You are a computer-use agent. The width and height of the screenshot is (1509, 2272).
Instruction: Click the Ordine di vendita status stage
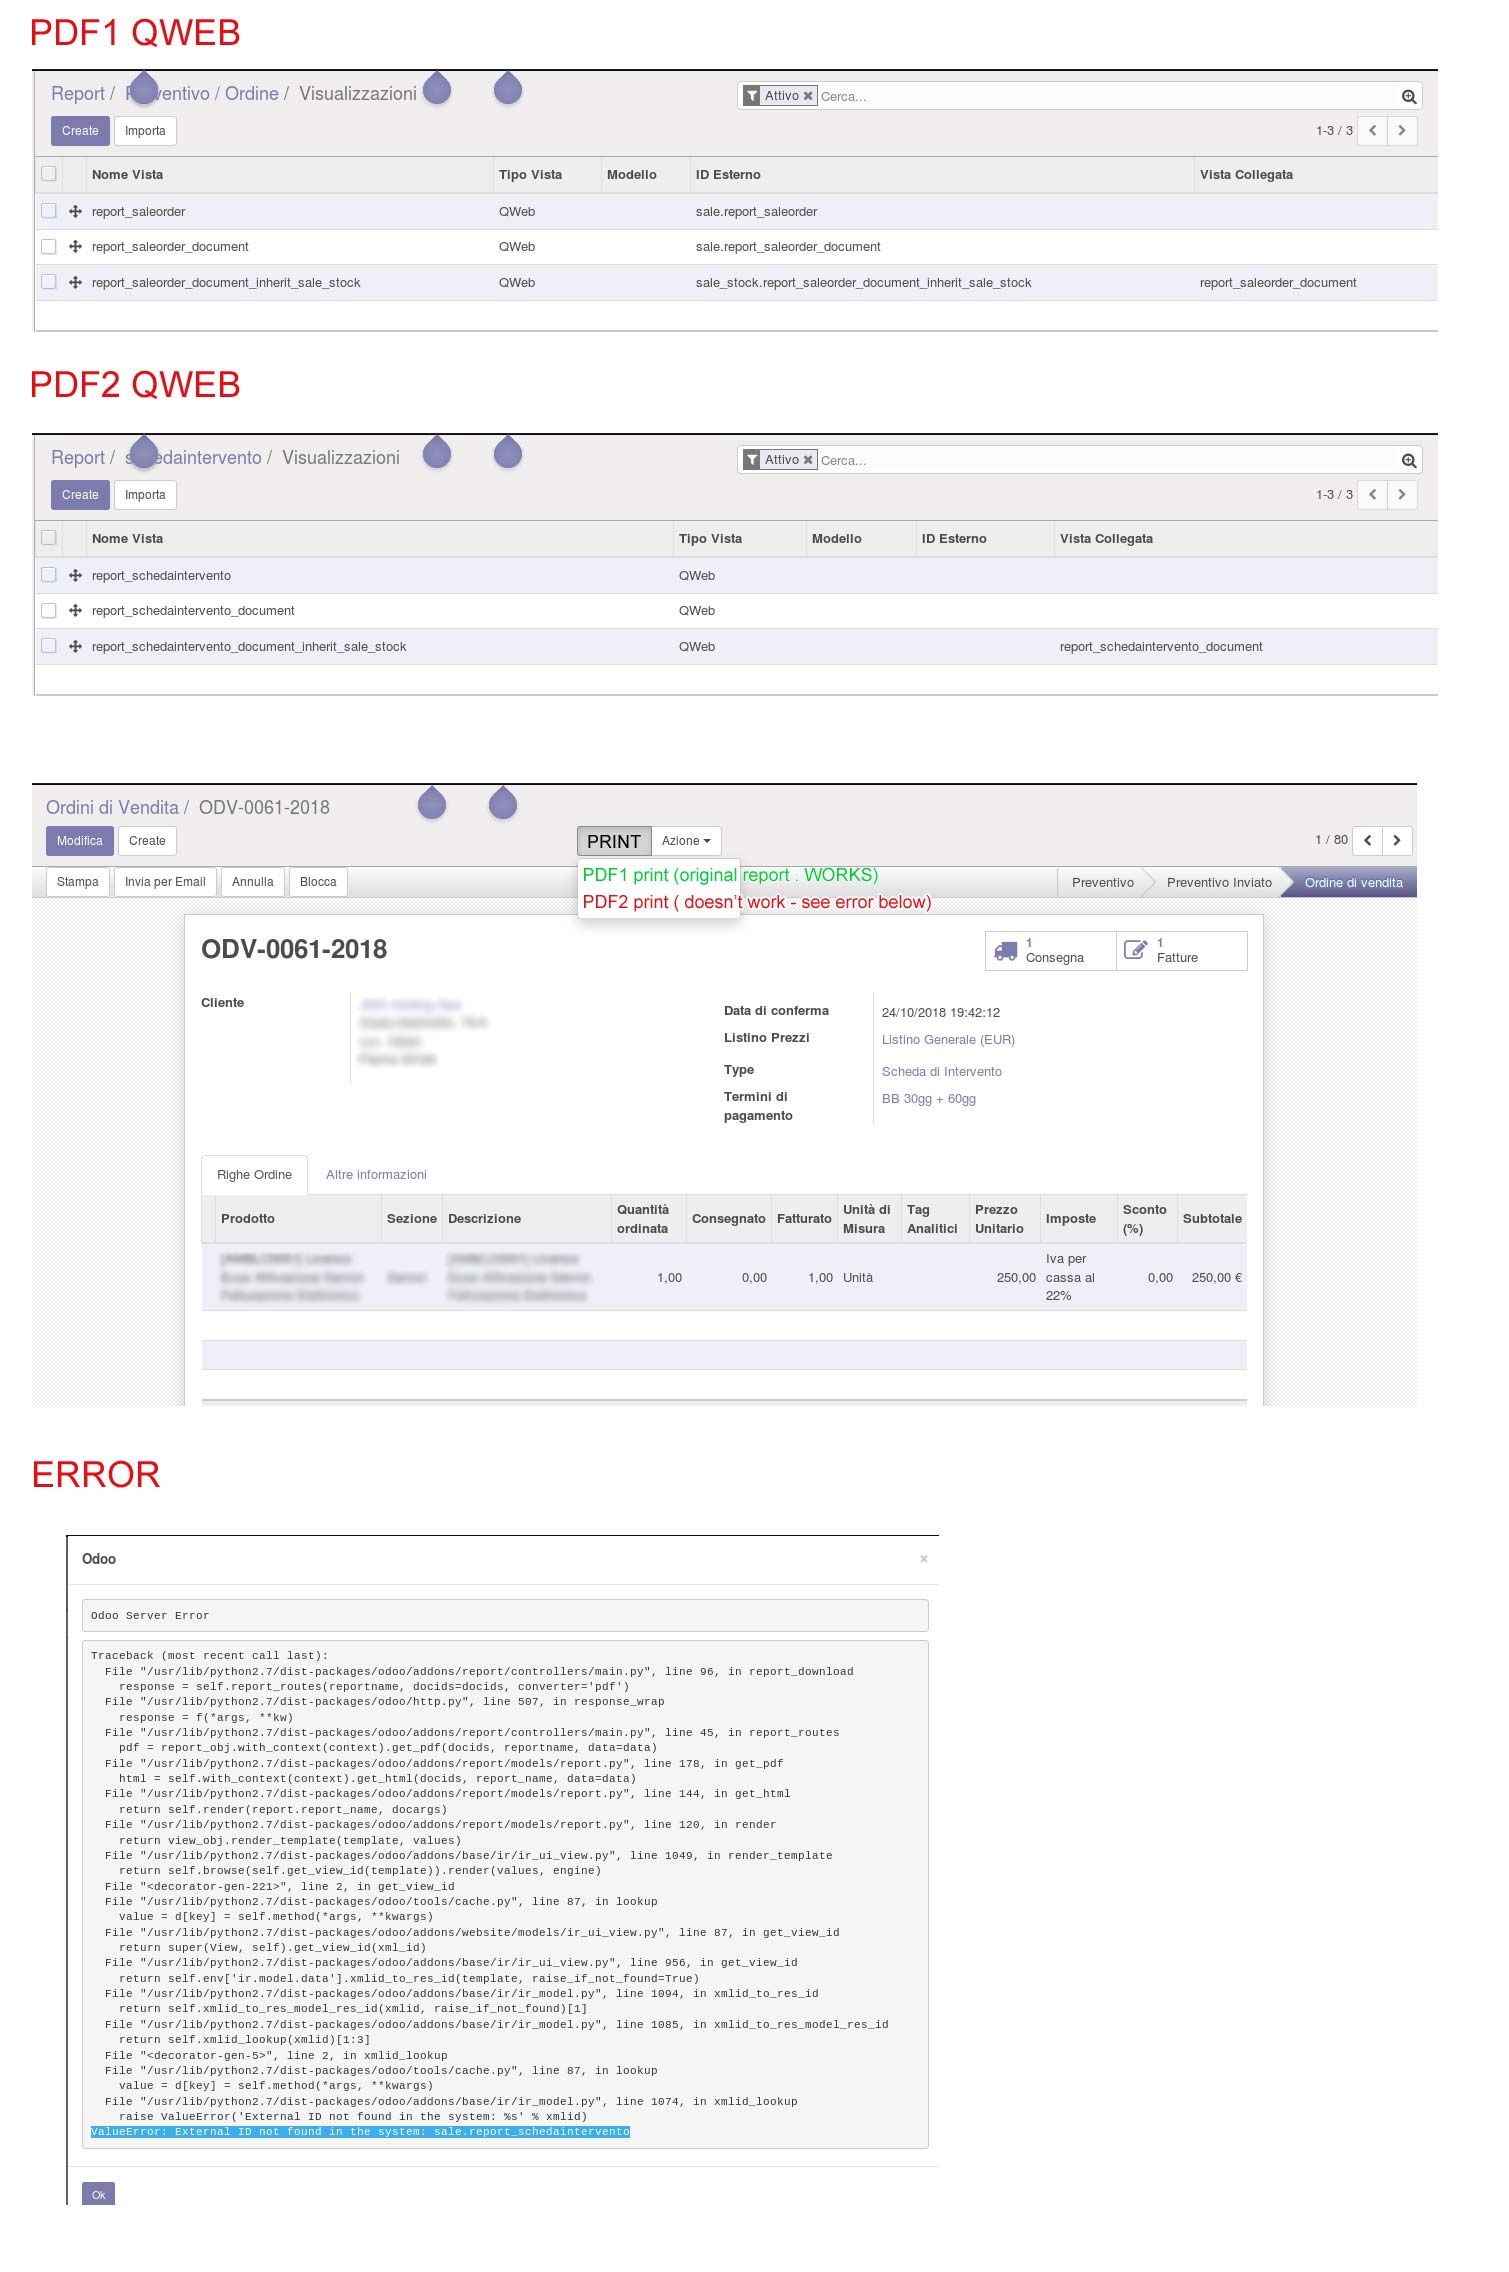coord(1353,882)
